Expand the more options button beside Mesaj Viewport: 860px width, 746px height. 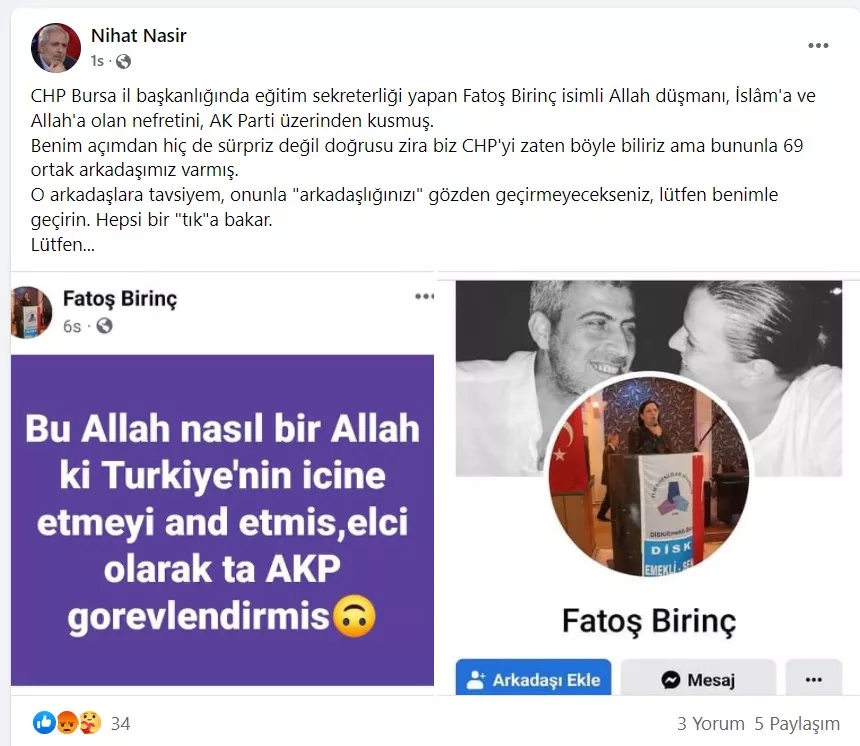pyautogui.click(x=813, y=679)
